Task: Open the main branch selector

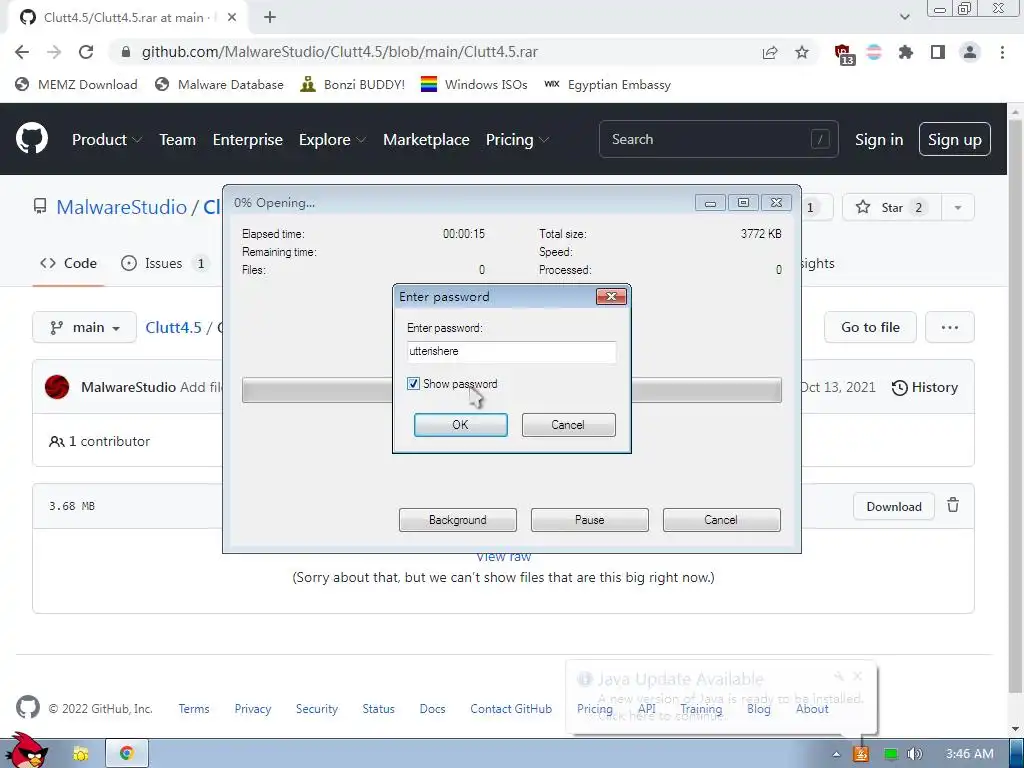Action: pos(85,327)
